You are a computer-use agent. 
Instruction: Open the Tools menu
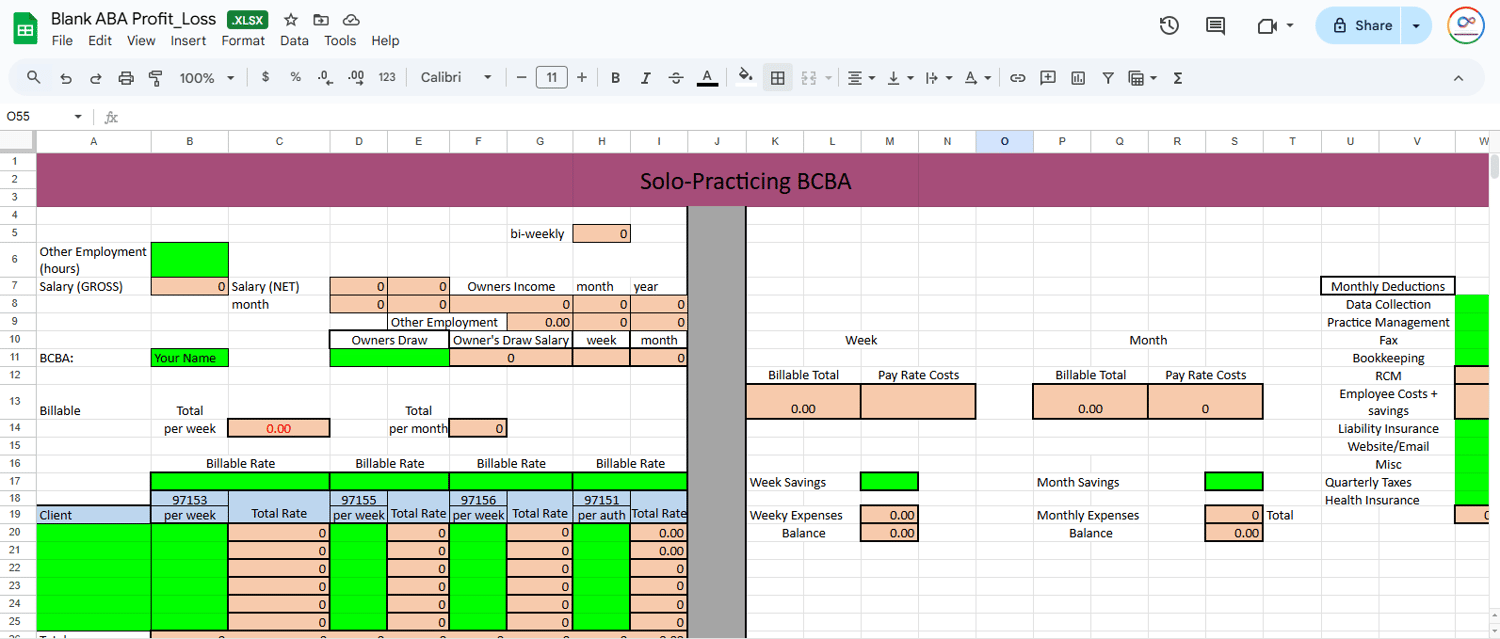tap(340, 41)
